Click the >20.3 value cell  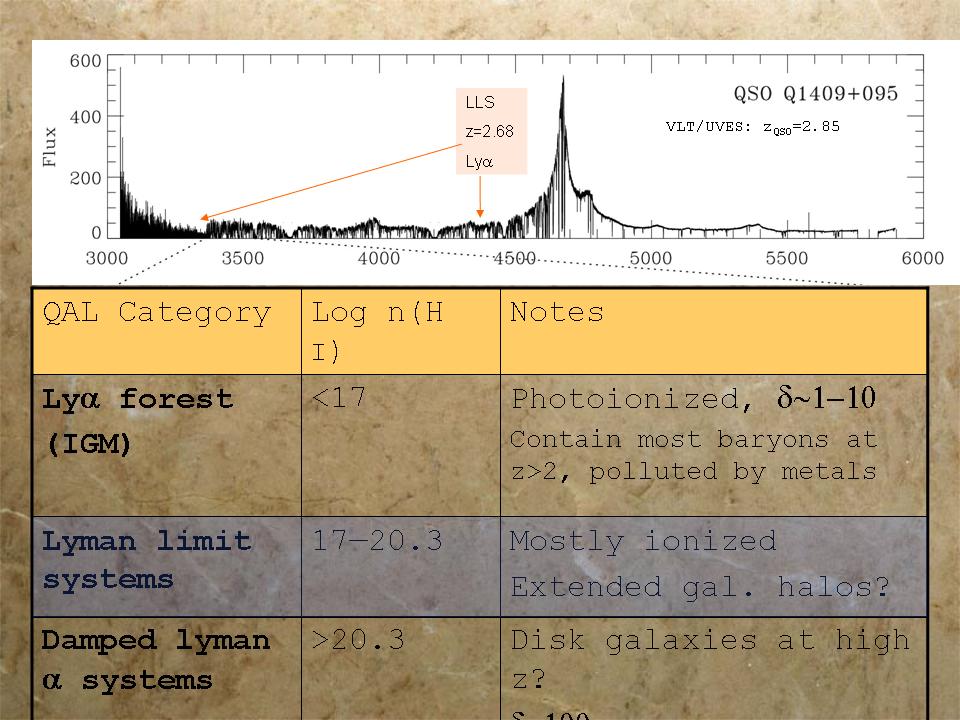pyautogui.click(x=358, y=640)
